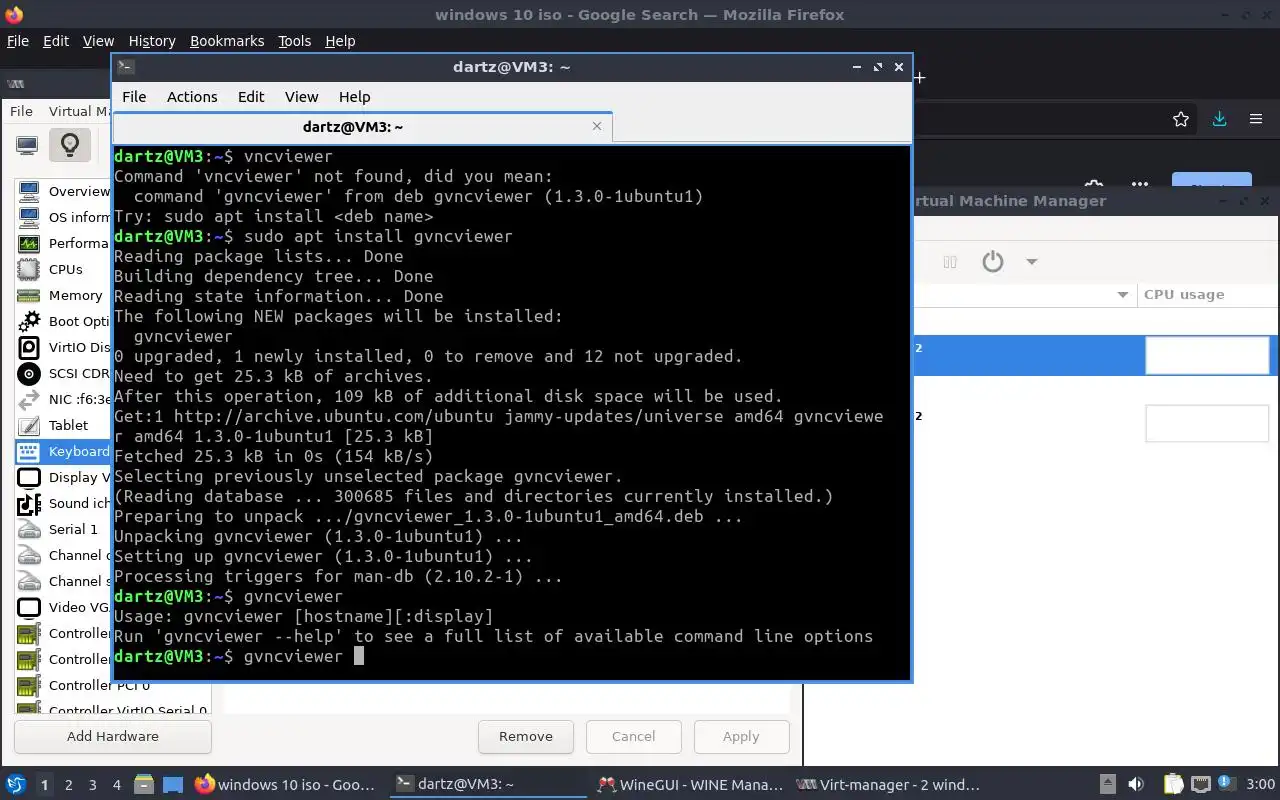This screenshot has height=800, width=1280.
Task: Select Serial 1 in the hardware list
Action: (x=62, y=529)
